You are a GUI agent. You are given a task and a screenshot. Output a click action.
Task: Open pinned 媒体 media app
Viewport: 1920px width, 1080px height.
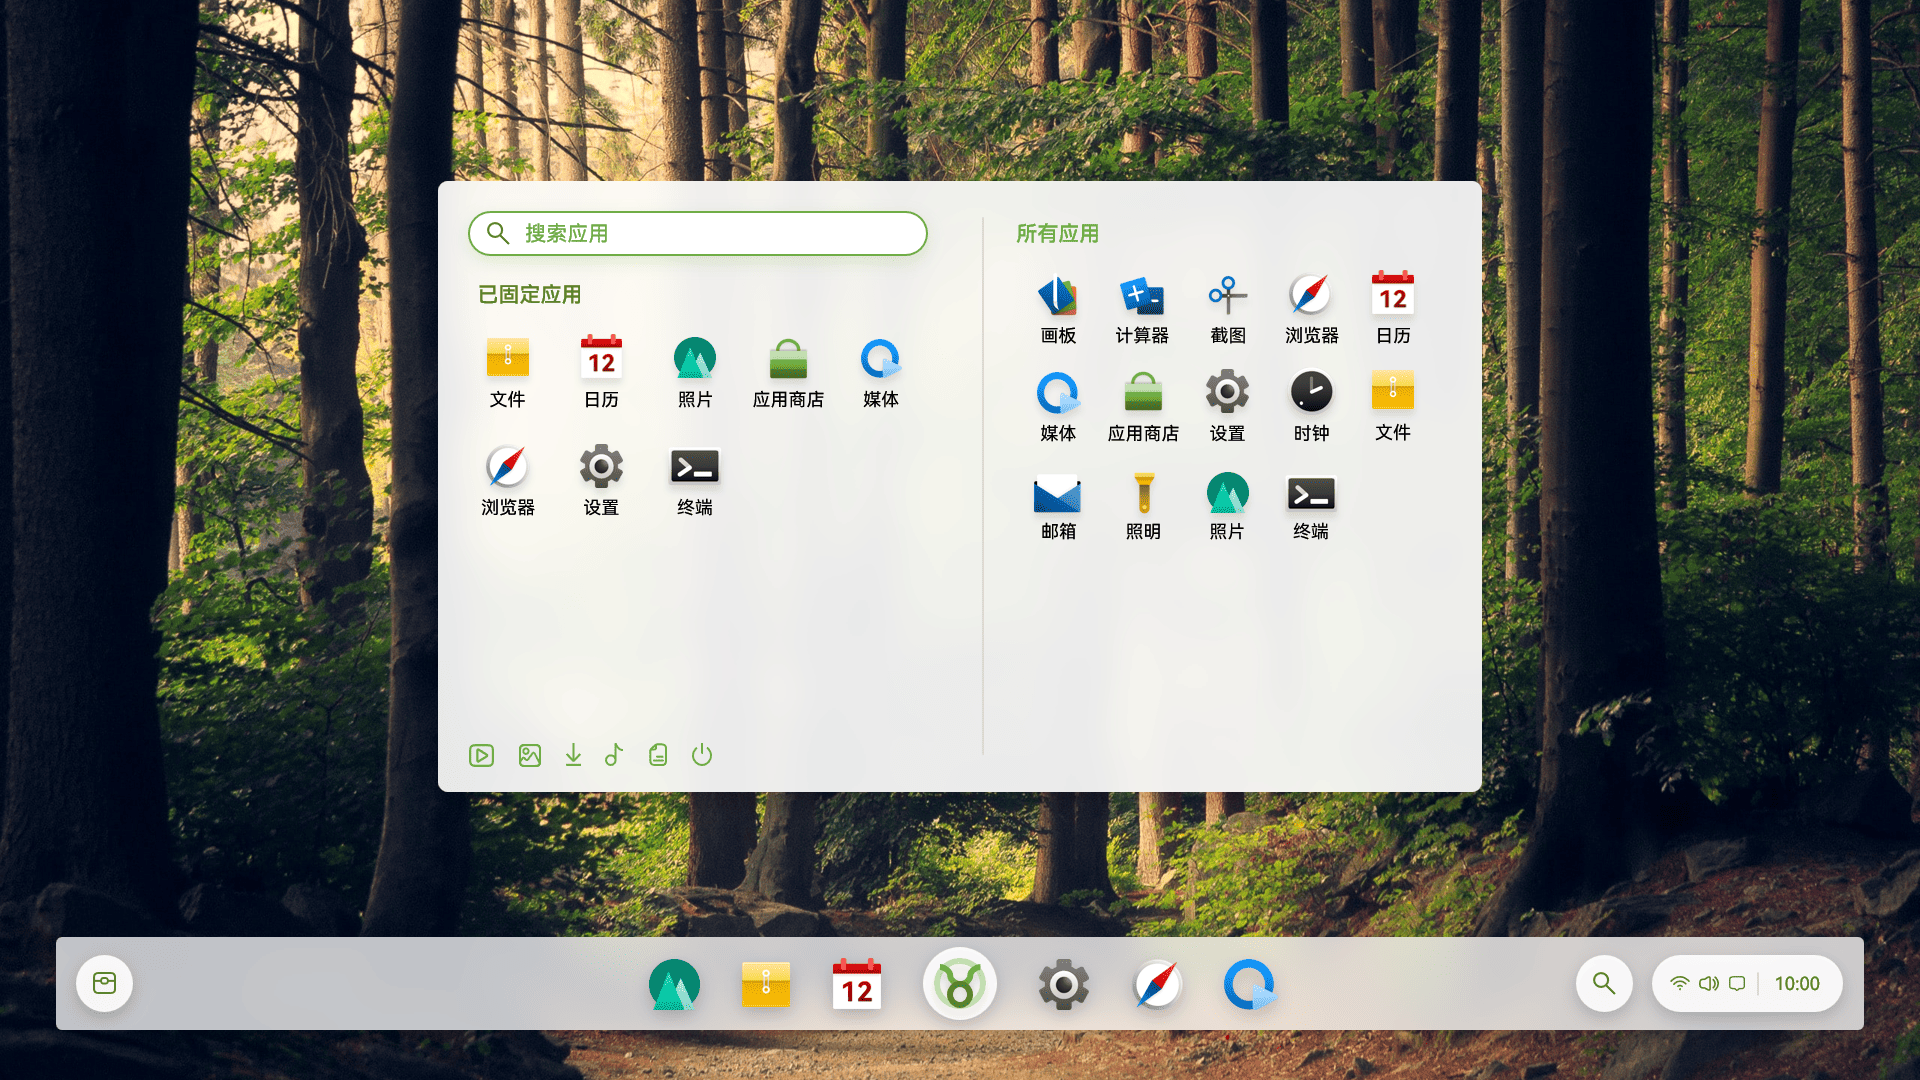point(880,360)
